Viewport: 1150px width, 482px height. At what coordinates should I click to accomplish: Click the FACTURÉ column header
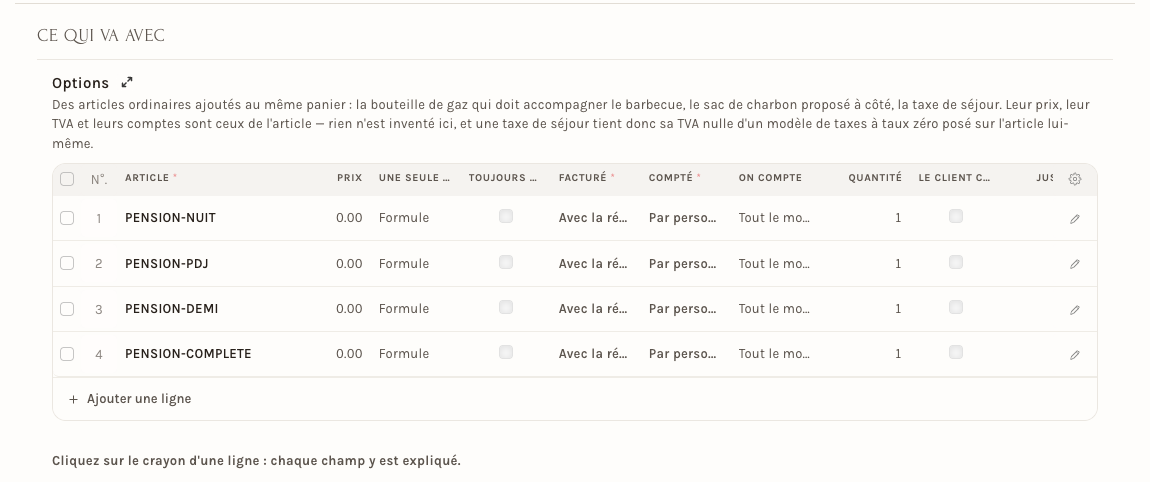pos(587,178)
